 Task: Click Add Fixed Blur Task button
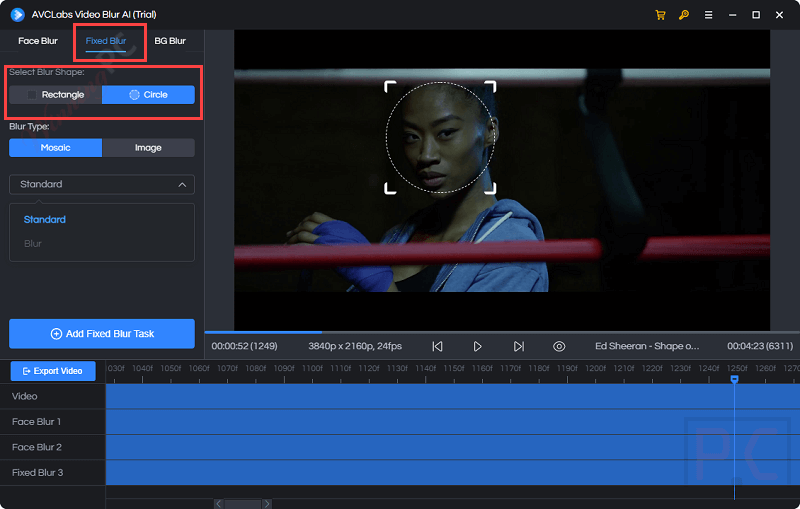[x=102, y=334]
